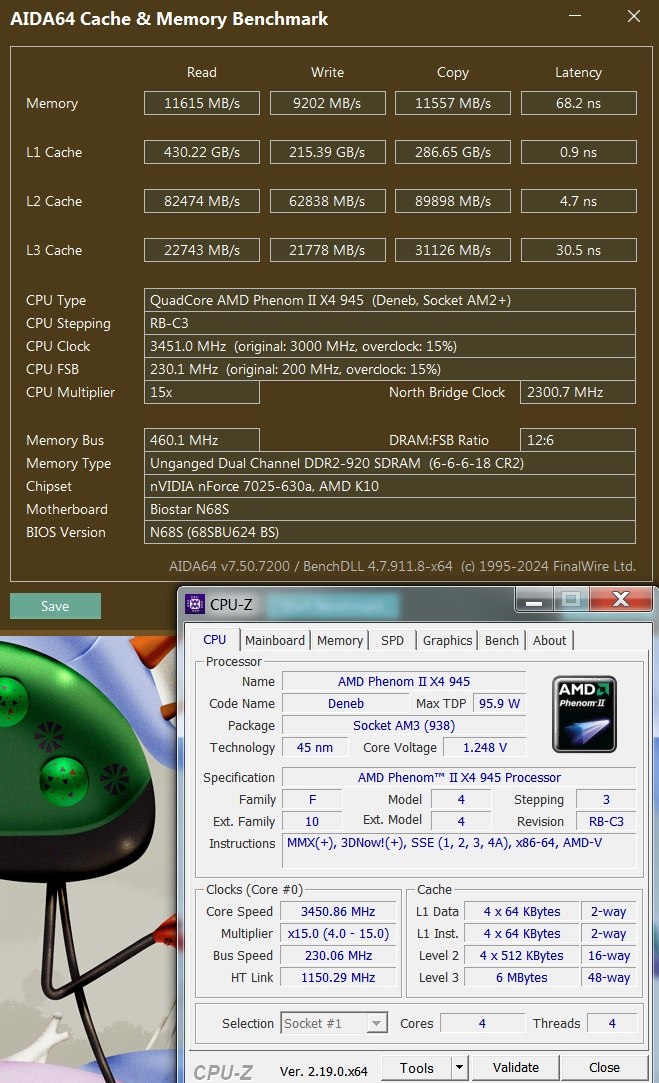Viewport: 659px width, 1083px height.
Task: Select the Memory Copy 11557 MB/s value
Action: (x=453, y=103)
